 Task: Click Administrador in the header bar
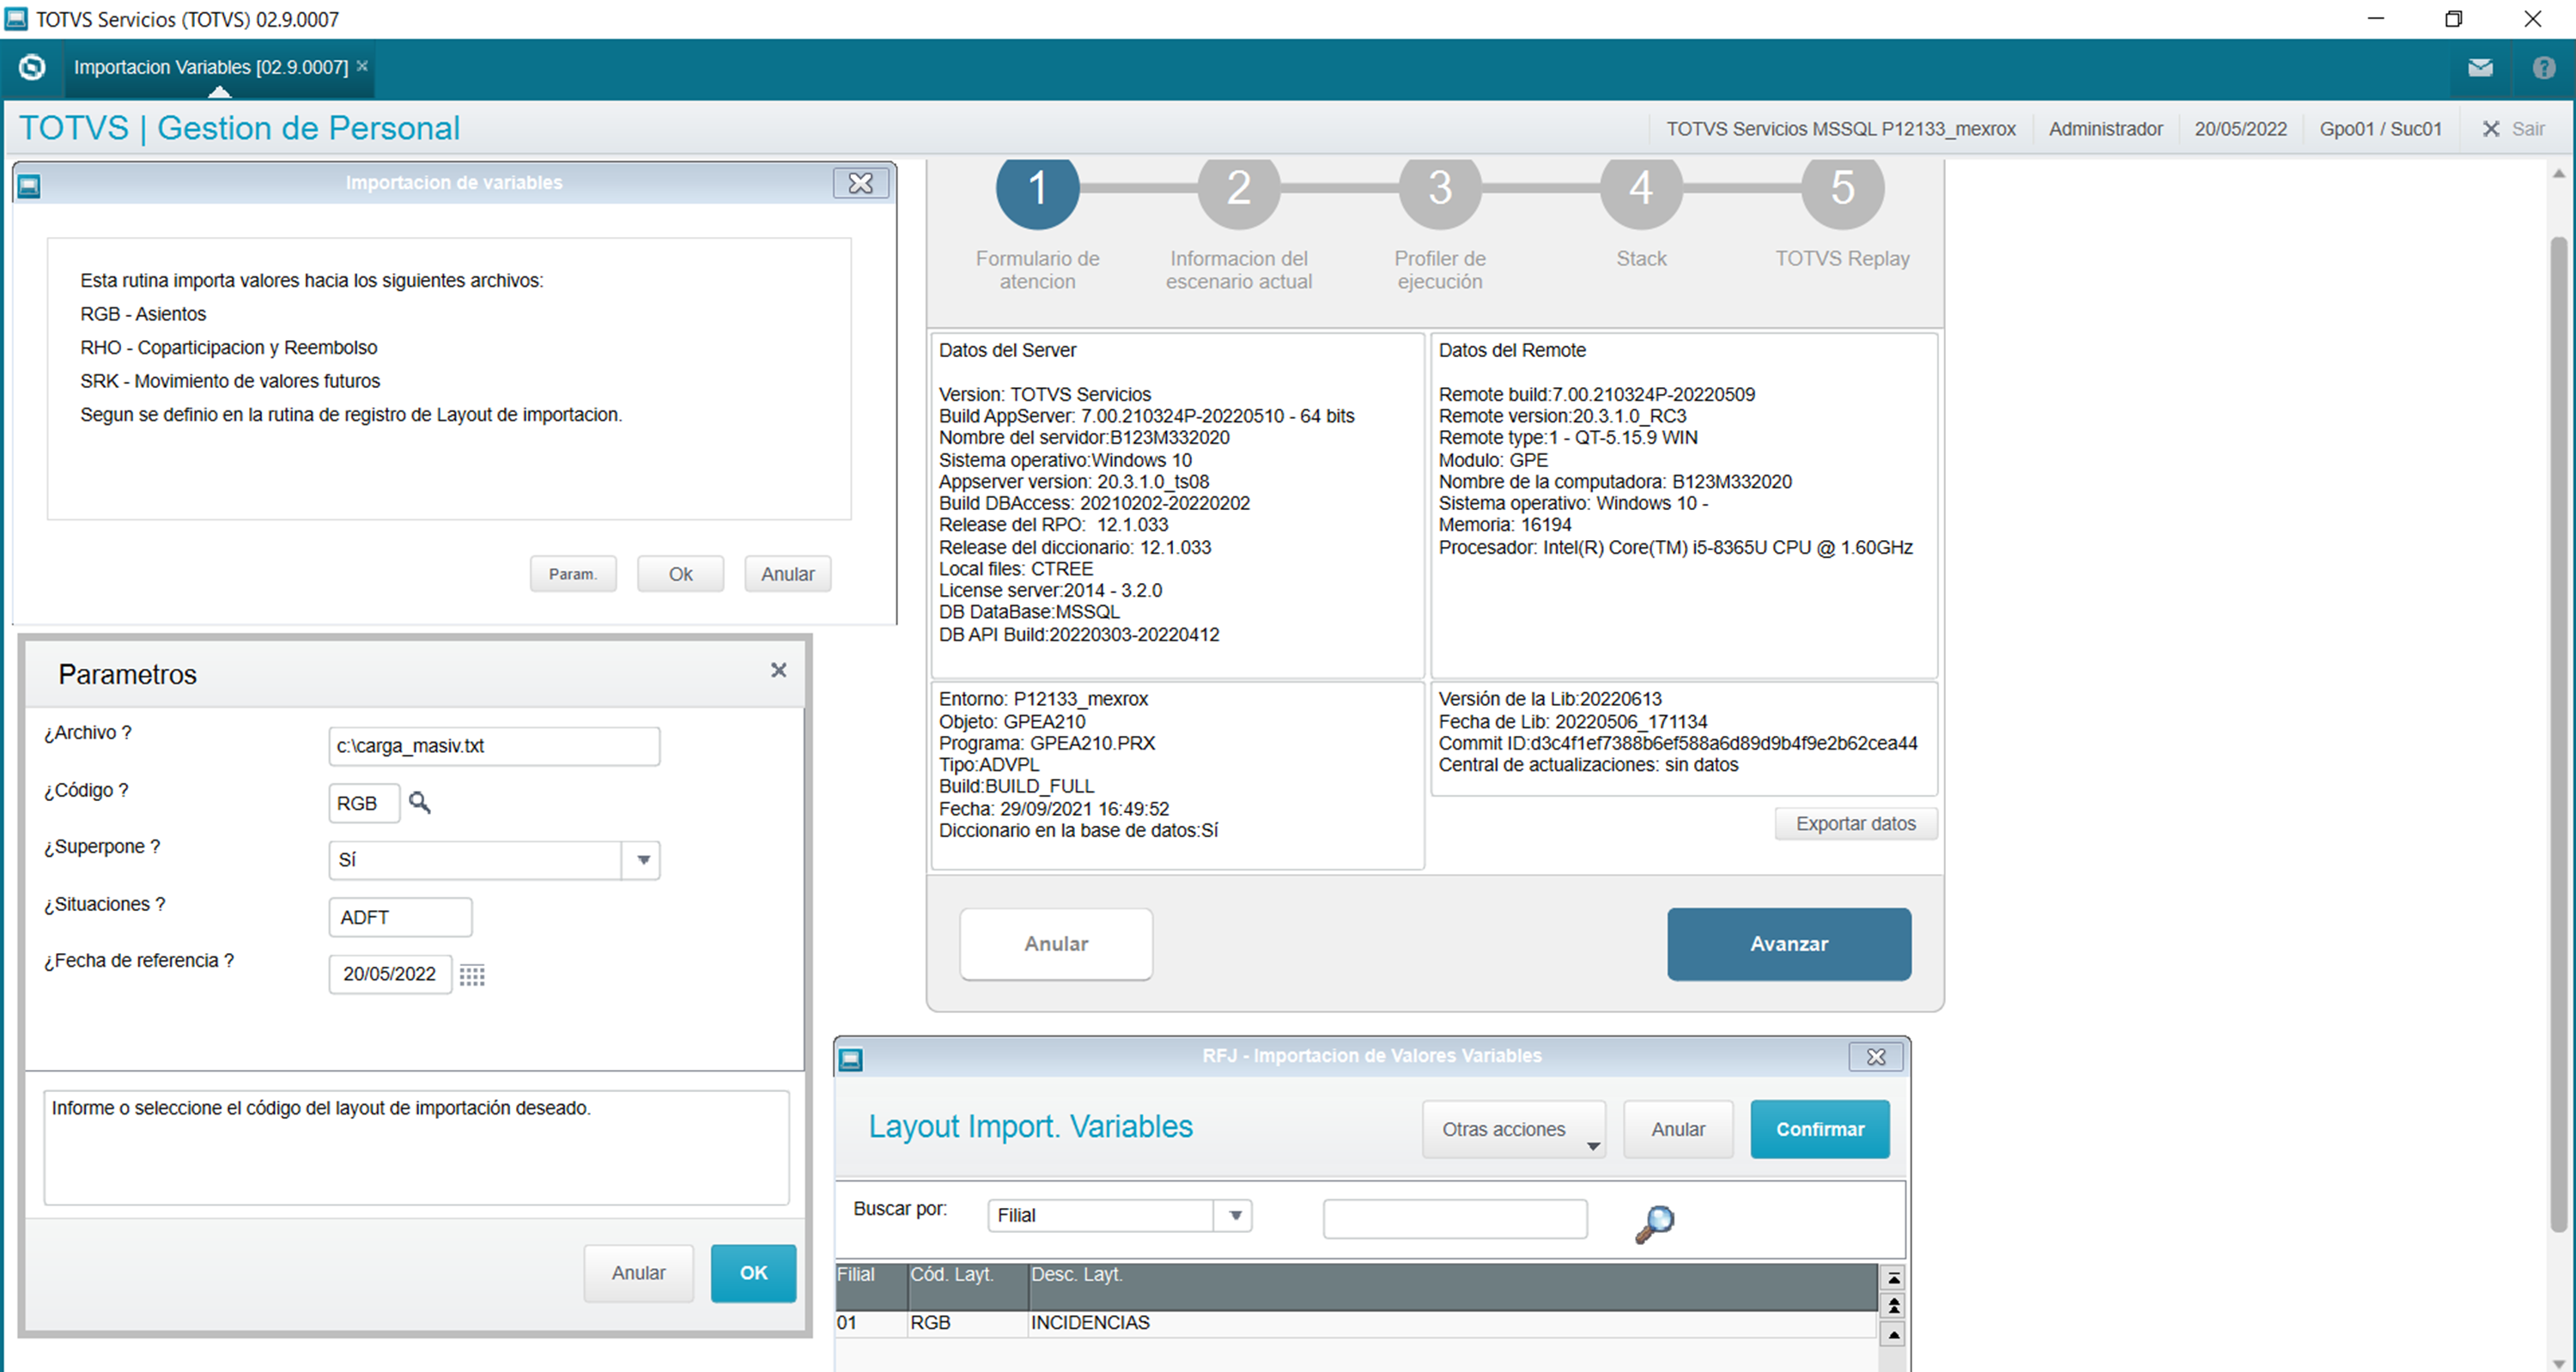point(2105,129)
